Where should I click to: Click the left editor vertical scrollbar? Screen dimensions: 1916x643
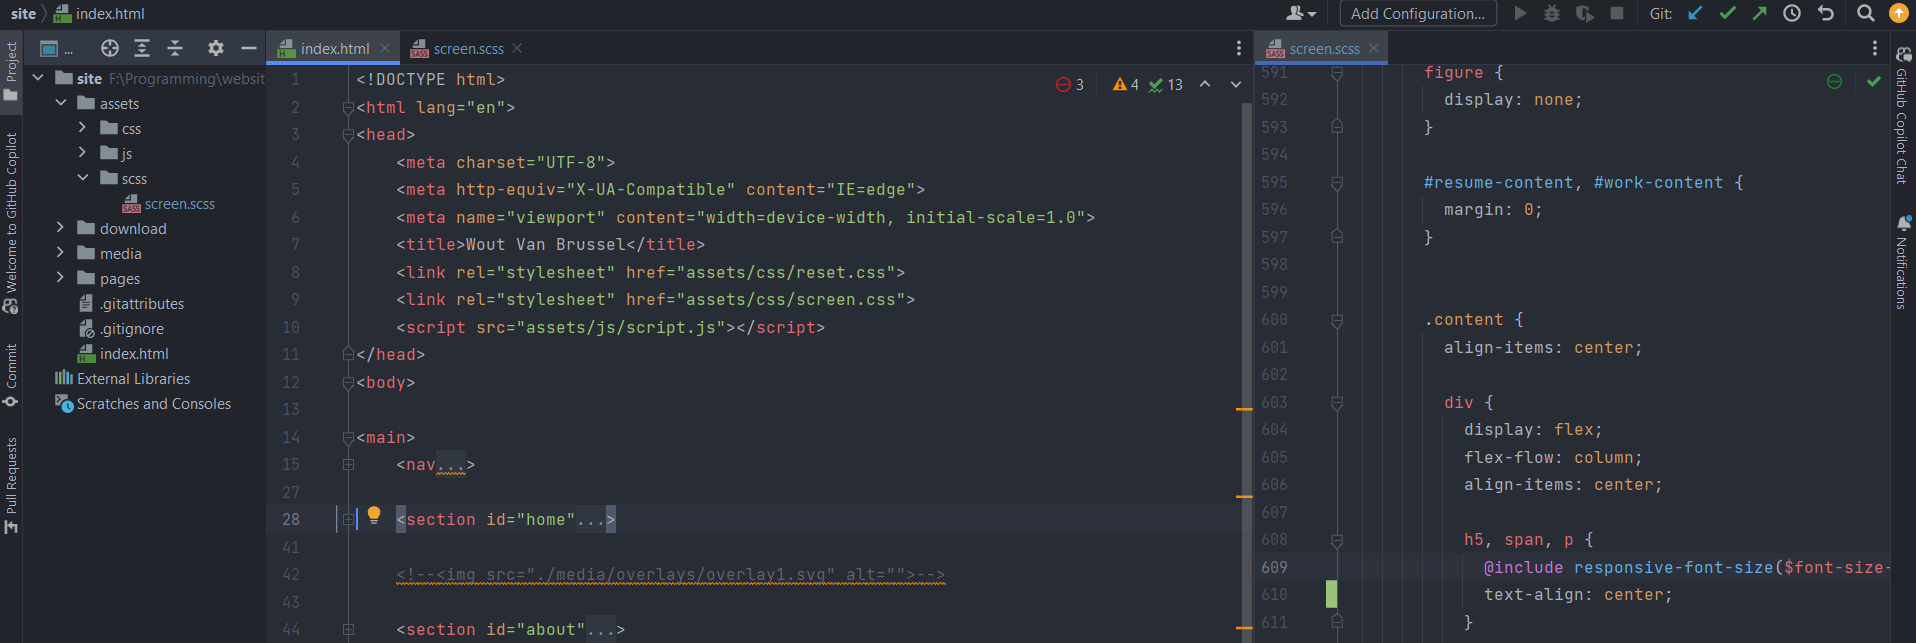tap(1246, 300)
